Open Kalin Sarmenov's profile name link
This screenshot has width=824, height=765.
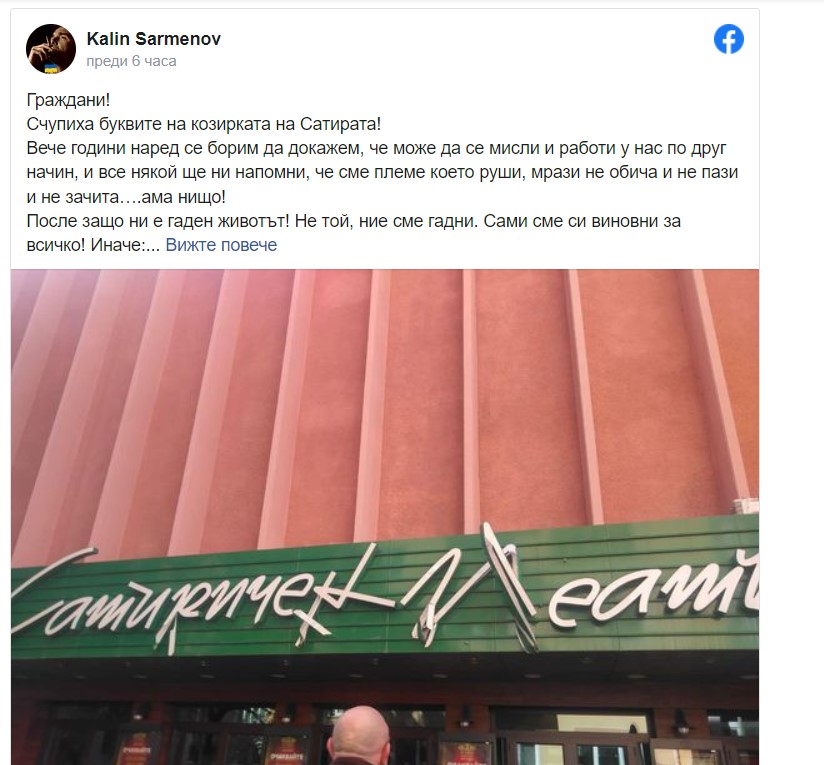(153, 38)
